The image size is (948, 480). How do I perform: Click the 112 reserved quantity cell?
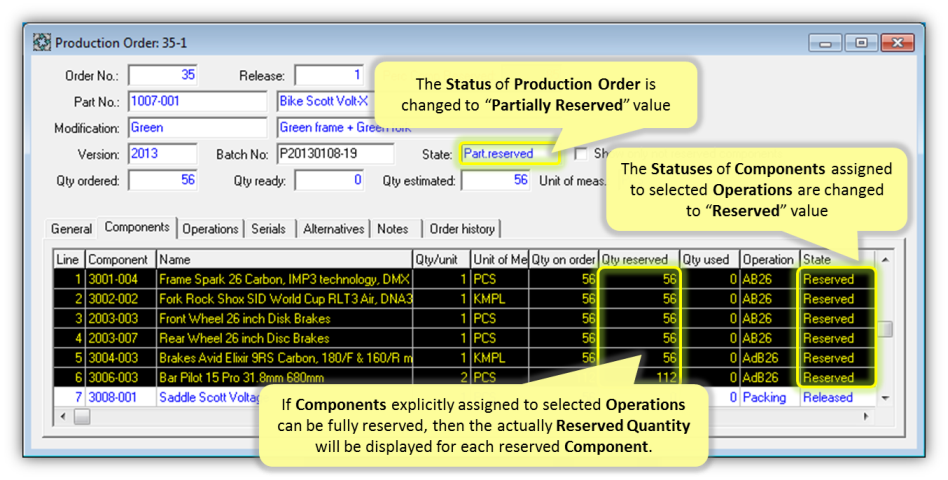tap(639, 377)
